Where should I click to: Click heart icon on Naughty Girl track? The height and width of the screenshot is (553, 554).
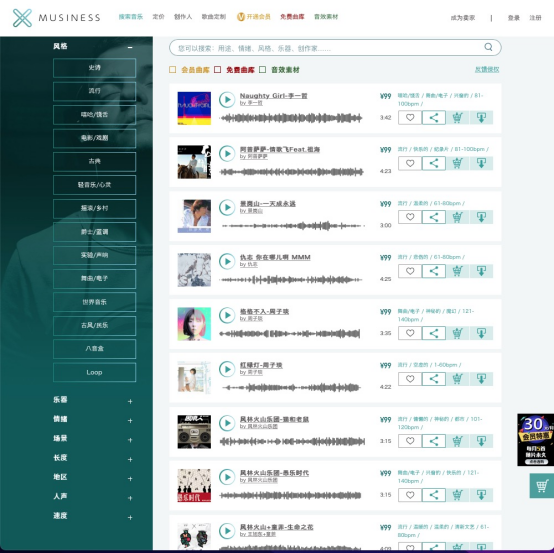tap(410, 117)
